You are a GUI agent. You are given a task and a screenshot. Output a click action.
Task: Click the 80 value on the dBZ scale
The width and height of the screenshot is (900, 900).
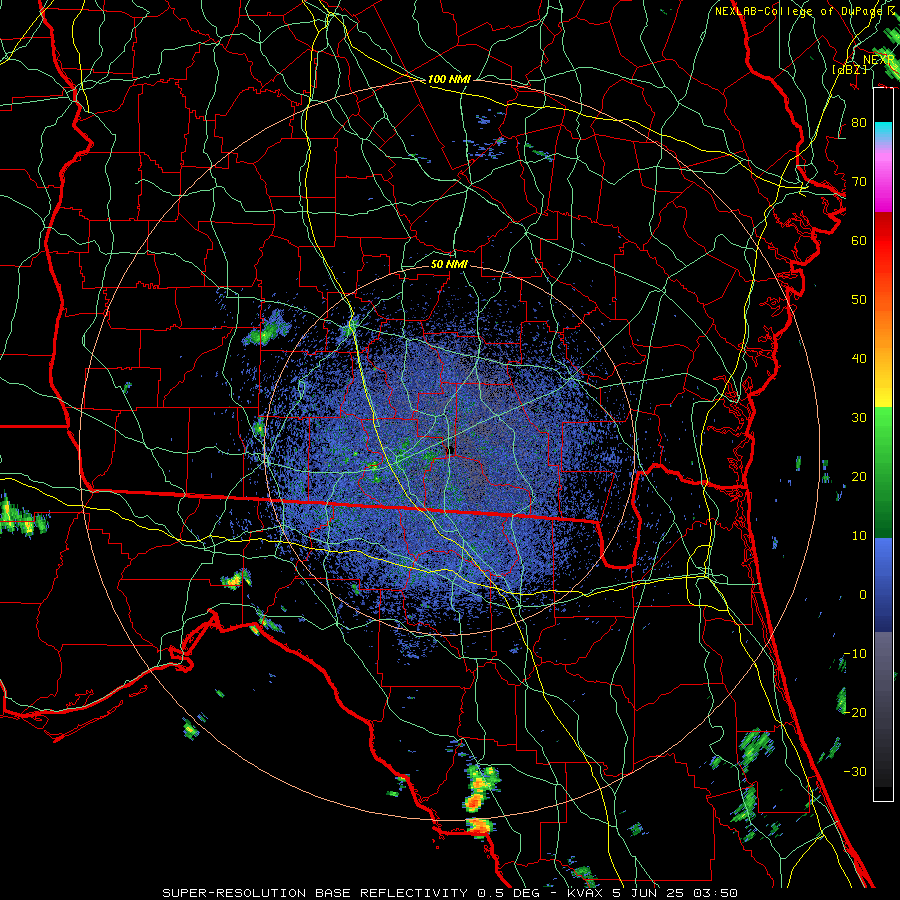(x=859, y=123)
